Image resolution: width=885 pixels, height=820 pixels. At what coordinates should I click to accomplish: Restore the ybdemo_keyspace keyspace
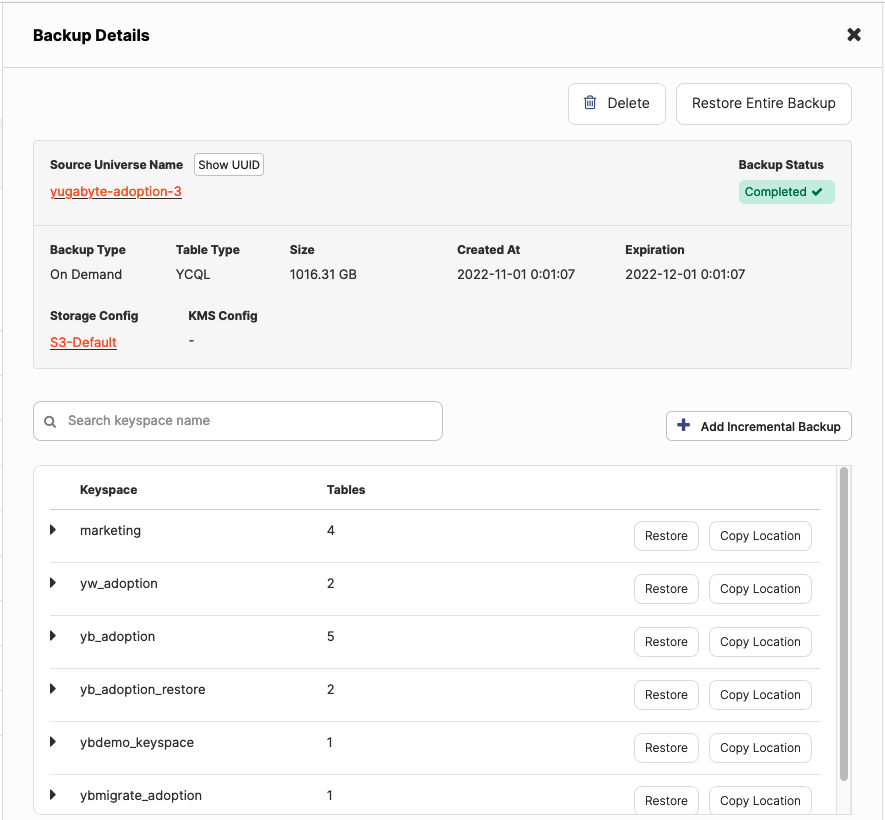point(666,748)
